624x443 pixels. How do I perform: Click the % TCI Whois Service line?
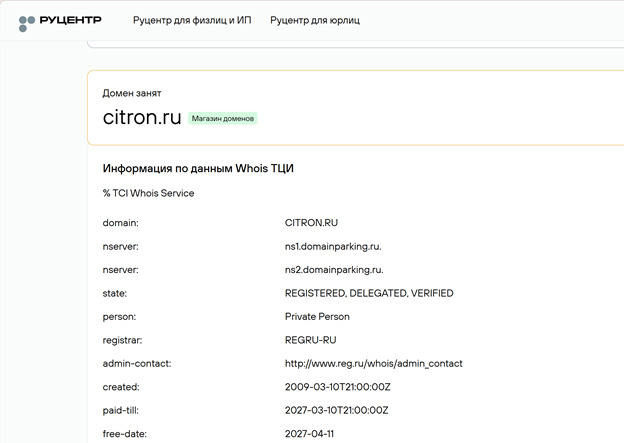tap(148, 193)
